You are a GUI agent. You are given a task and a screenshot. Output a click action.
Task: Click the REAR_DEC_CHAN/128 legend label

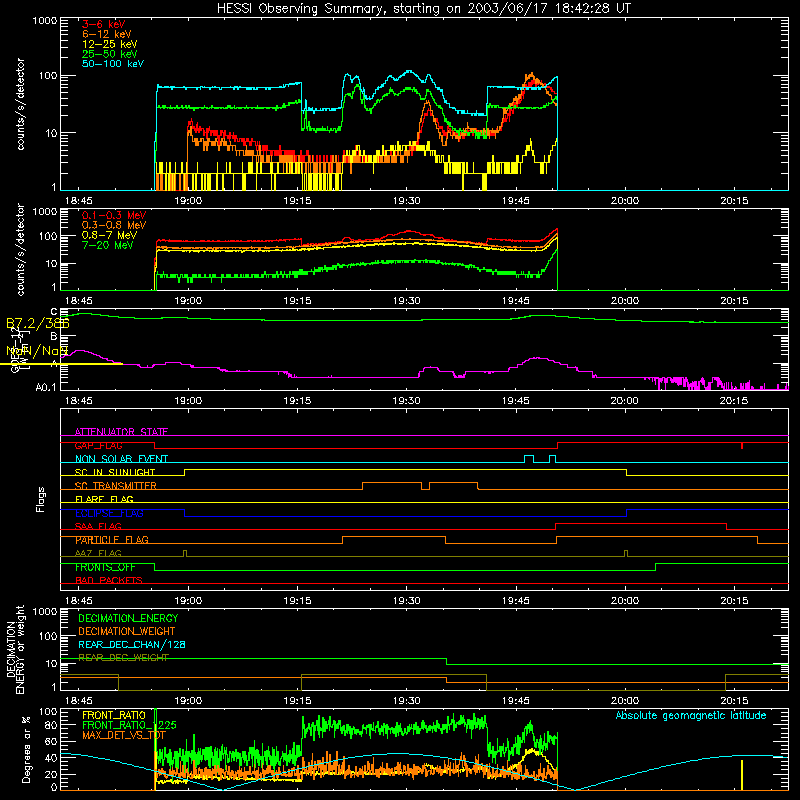click(x=132, y=645)
